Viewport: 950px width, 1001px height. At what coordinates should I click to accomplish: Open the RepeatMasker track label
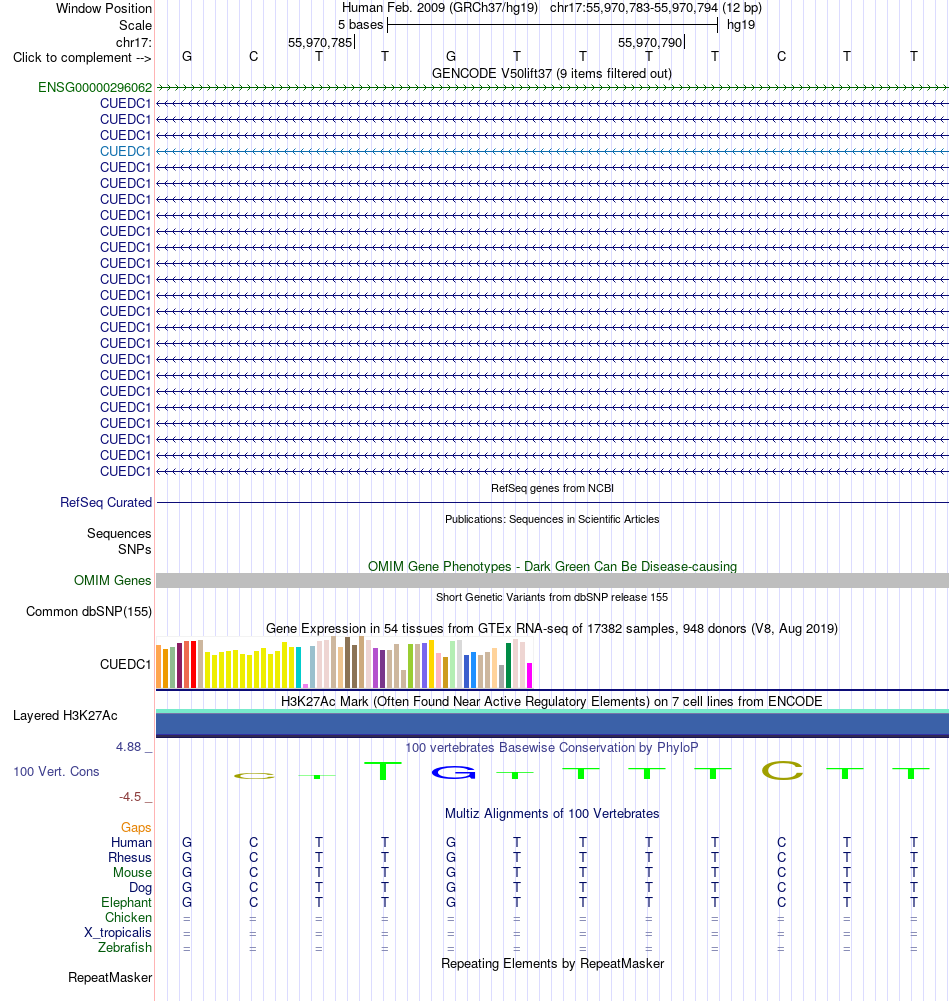(110, 977)
